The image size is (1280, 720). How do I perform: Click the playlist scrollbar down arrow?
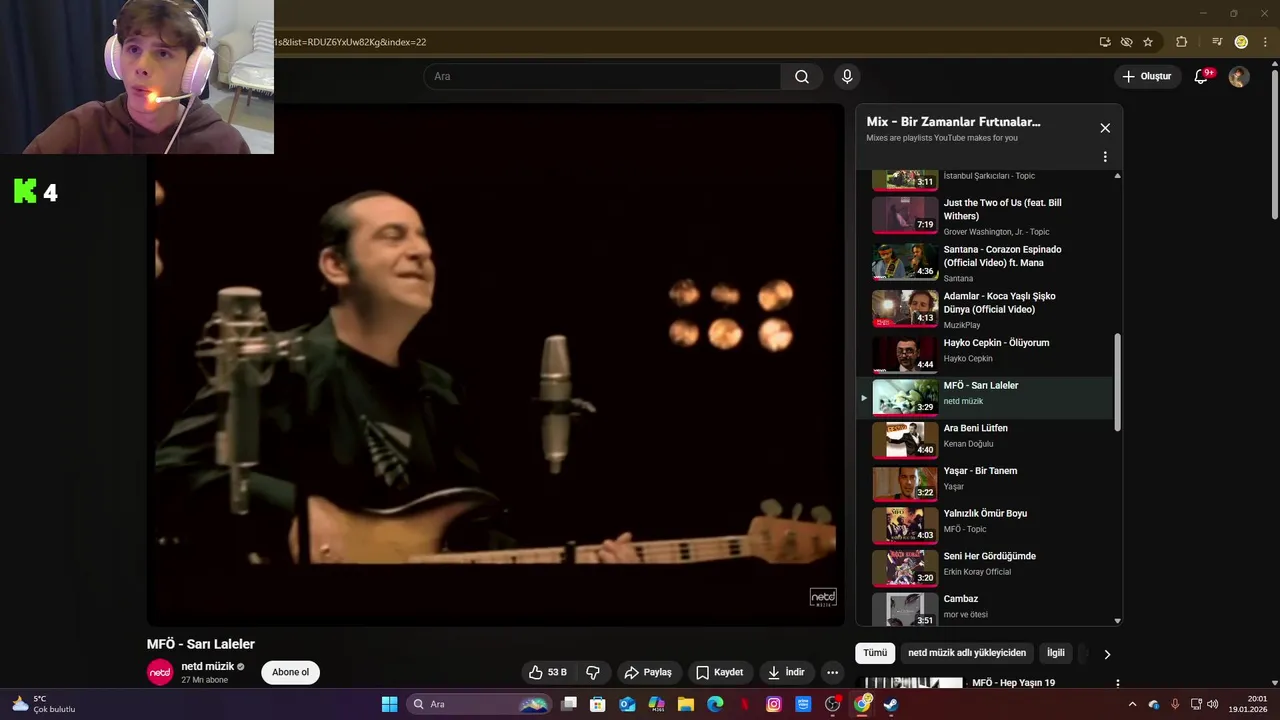point(1117,620)
